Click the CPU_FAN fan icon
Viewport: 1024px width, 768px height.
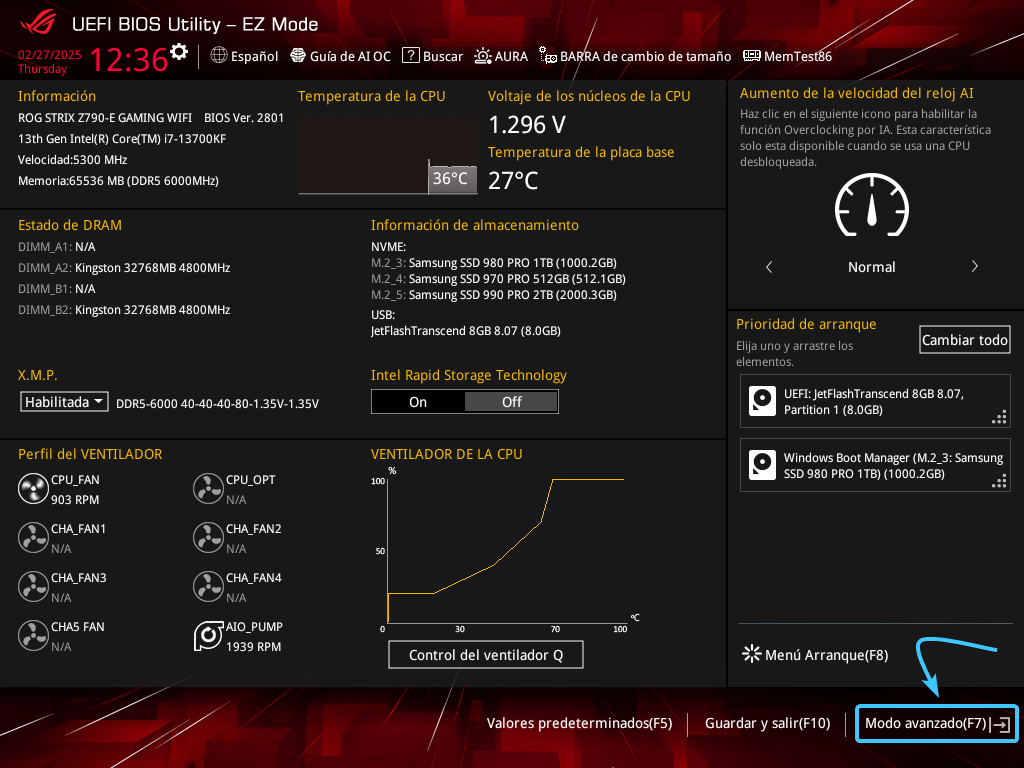(x=33, y=489)
